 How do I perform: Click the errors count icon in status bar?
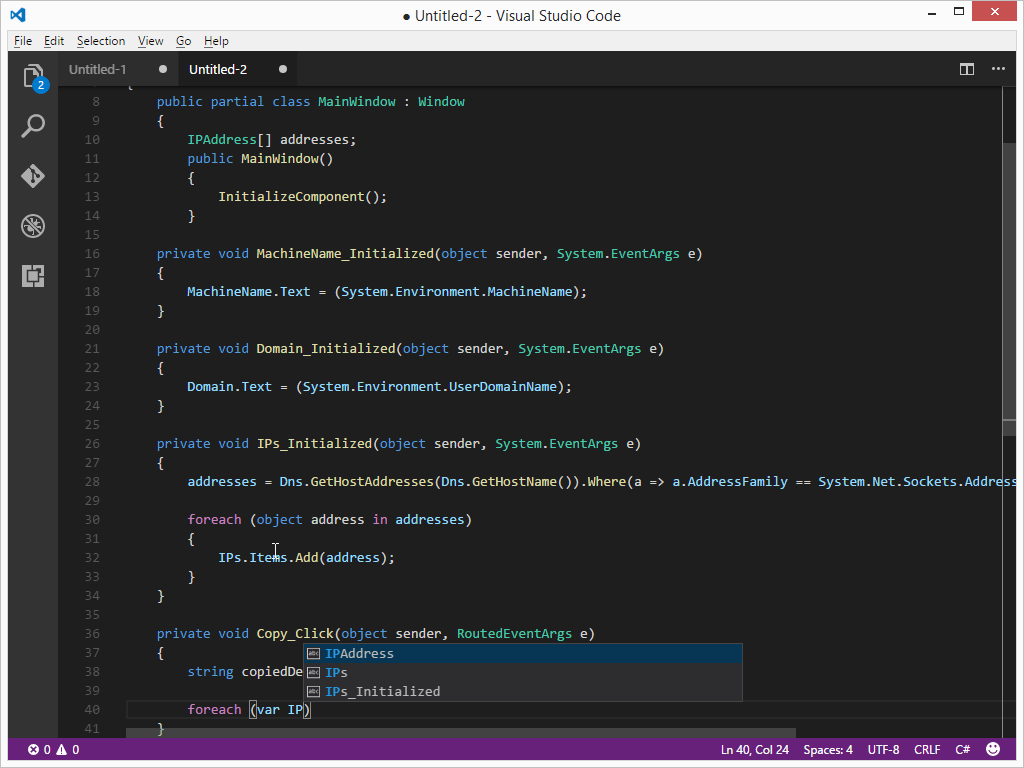coord(33,750)
